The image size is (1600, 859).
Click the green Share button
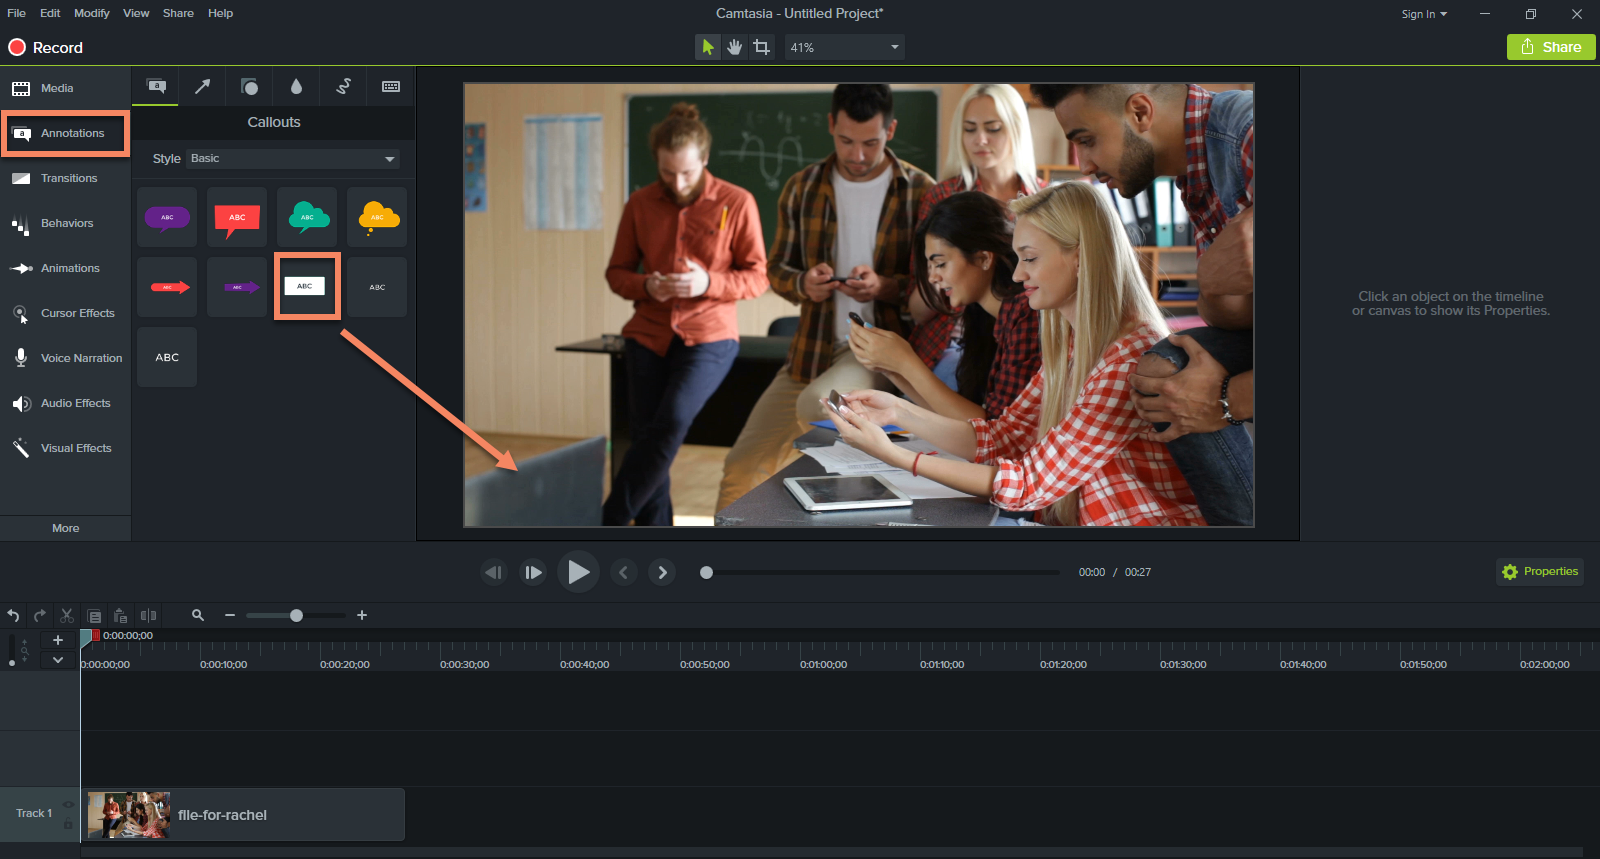tap(1550, 47)
